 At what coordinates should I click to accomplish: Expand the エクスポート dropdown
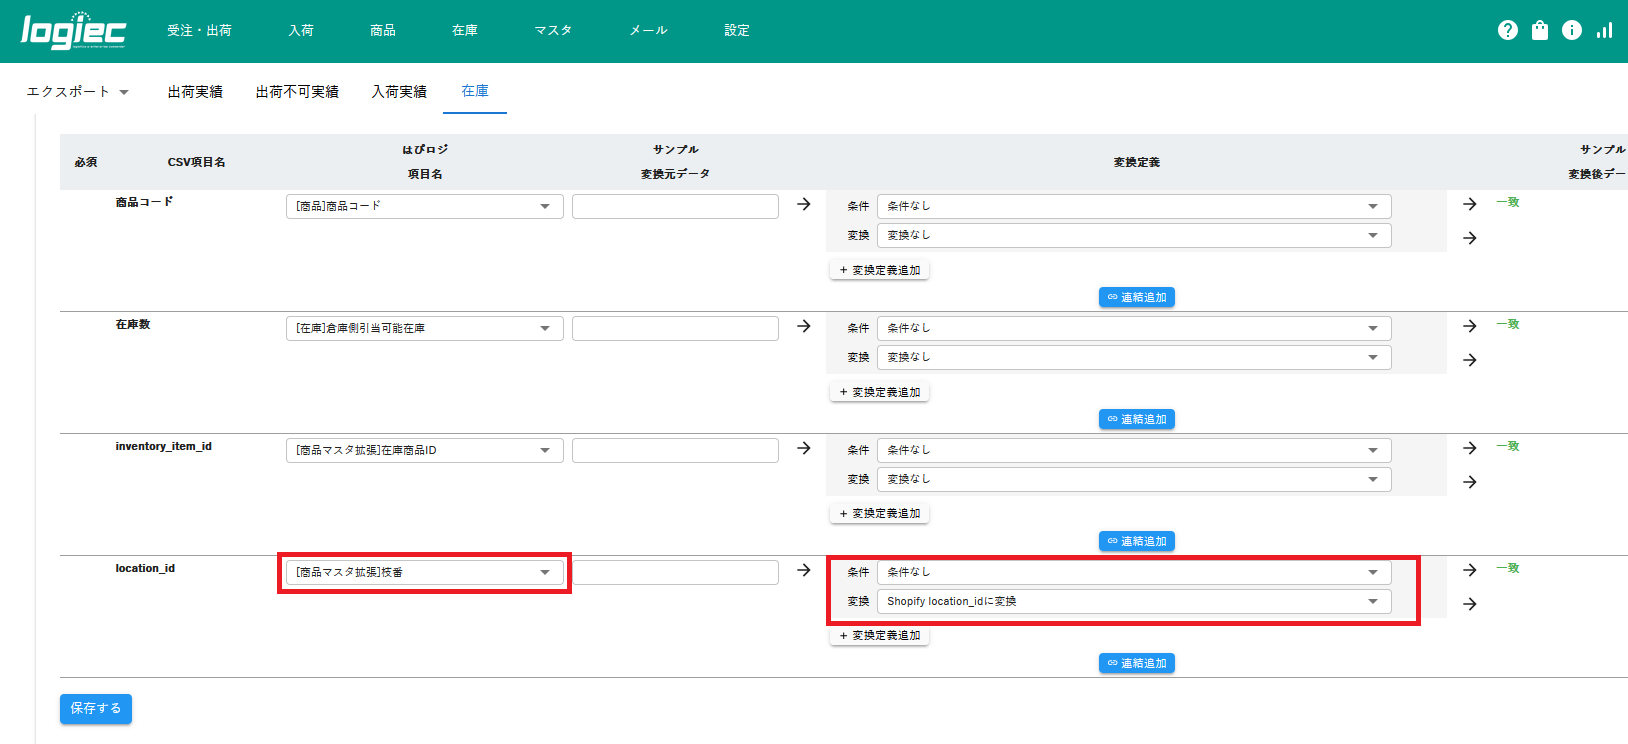(x=78, y=92)
